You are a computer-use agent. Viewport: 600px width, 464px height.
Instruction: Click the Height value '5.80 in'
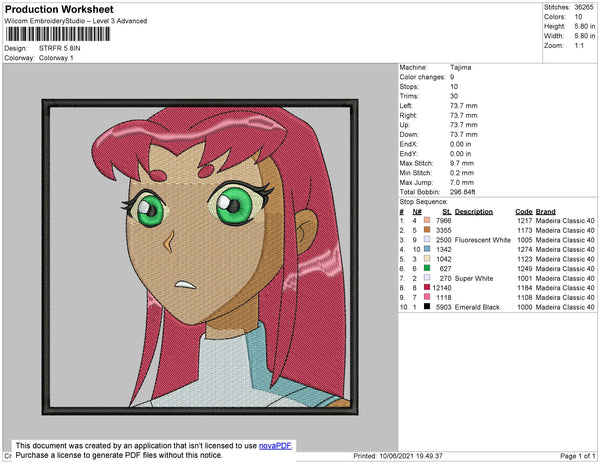(585, 26)
